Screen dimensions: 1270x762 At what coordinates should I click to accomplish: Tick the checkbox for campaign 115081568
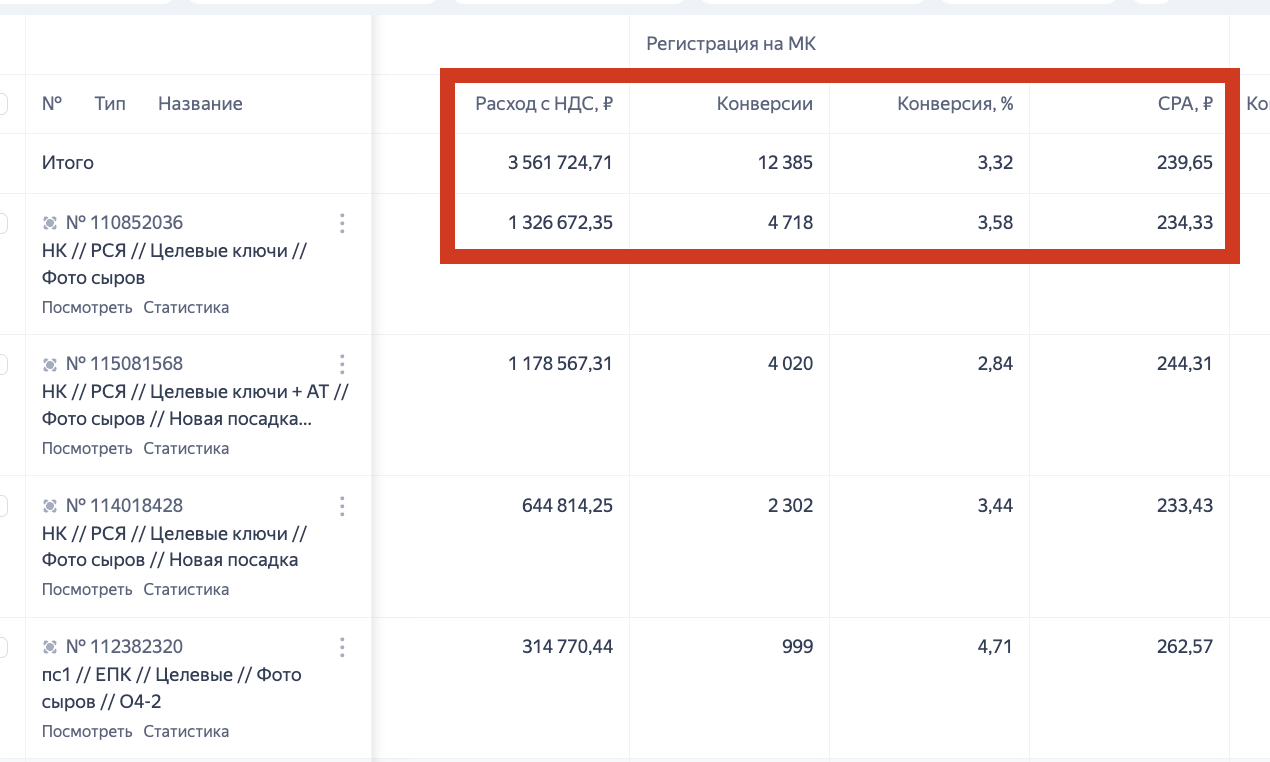[3, 364]
